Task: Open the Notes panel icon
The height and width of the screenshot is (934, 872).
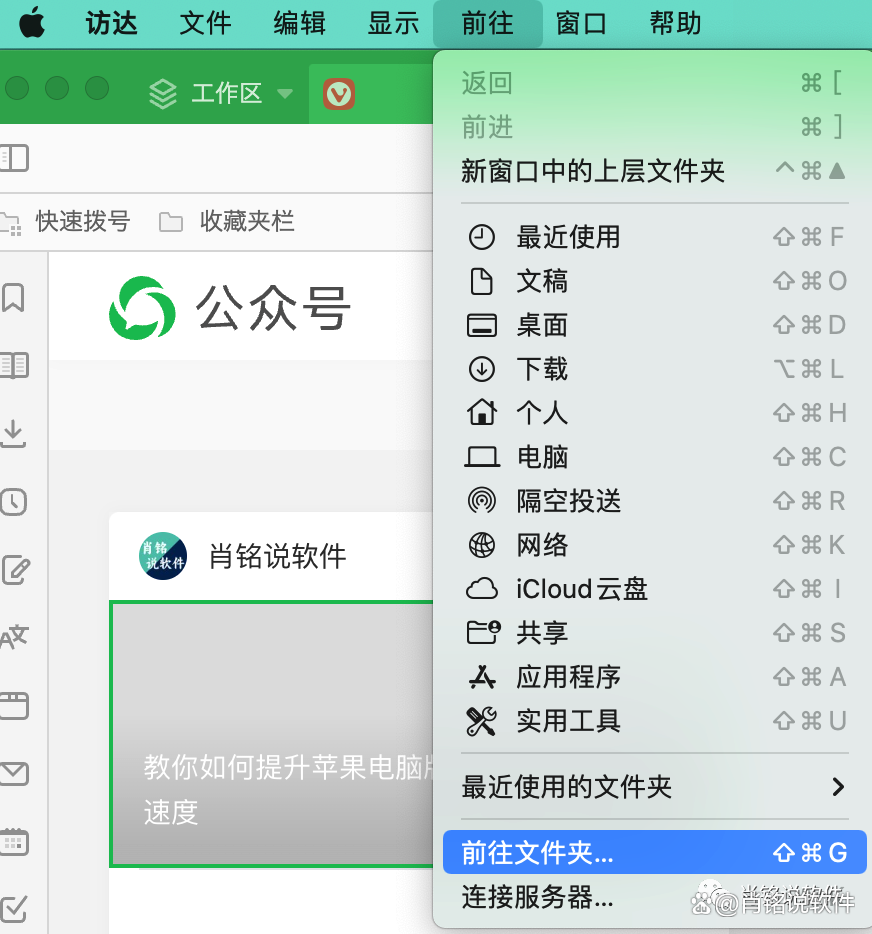Action: coord(13,570)
